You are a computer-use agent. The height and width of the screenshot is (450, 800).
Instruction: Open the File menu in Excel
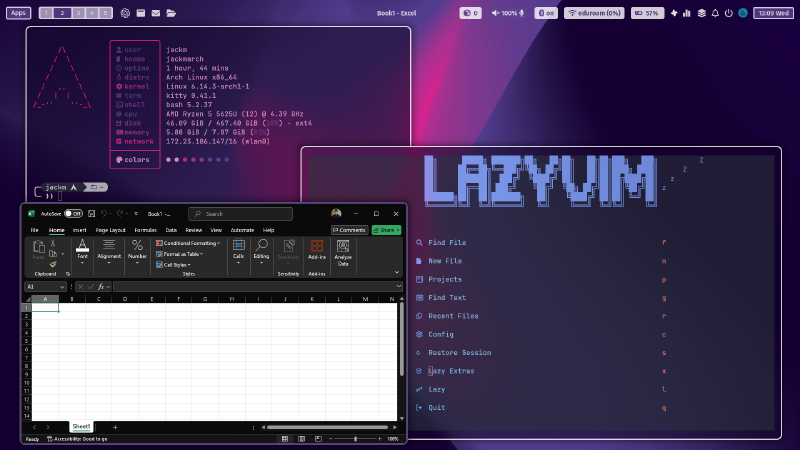34,230
